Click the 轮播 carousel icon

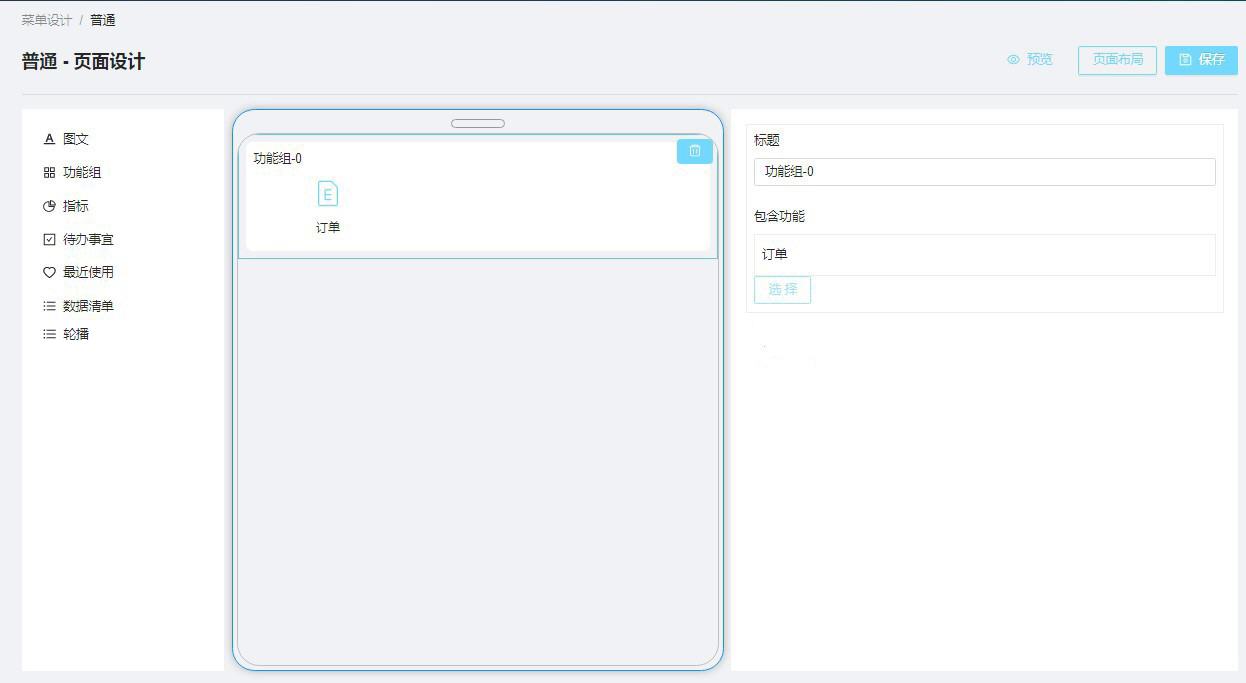[x=49, y=334]
